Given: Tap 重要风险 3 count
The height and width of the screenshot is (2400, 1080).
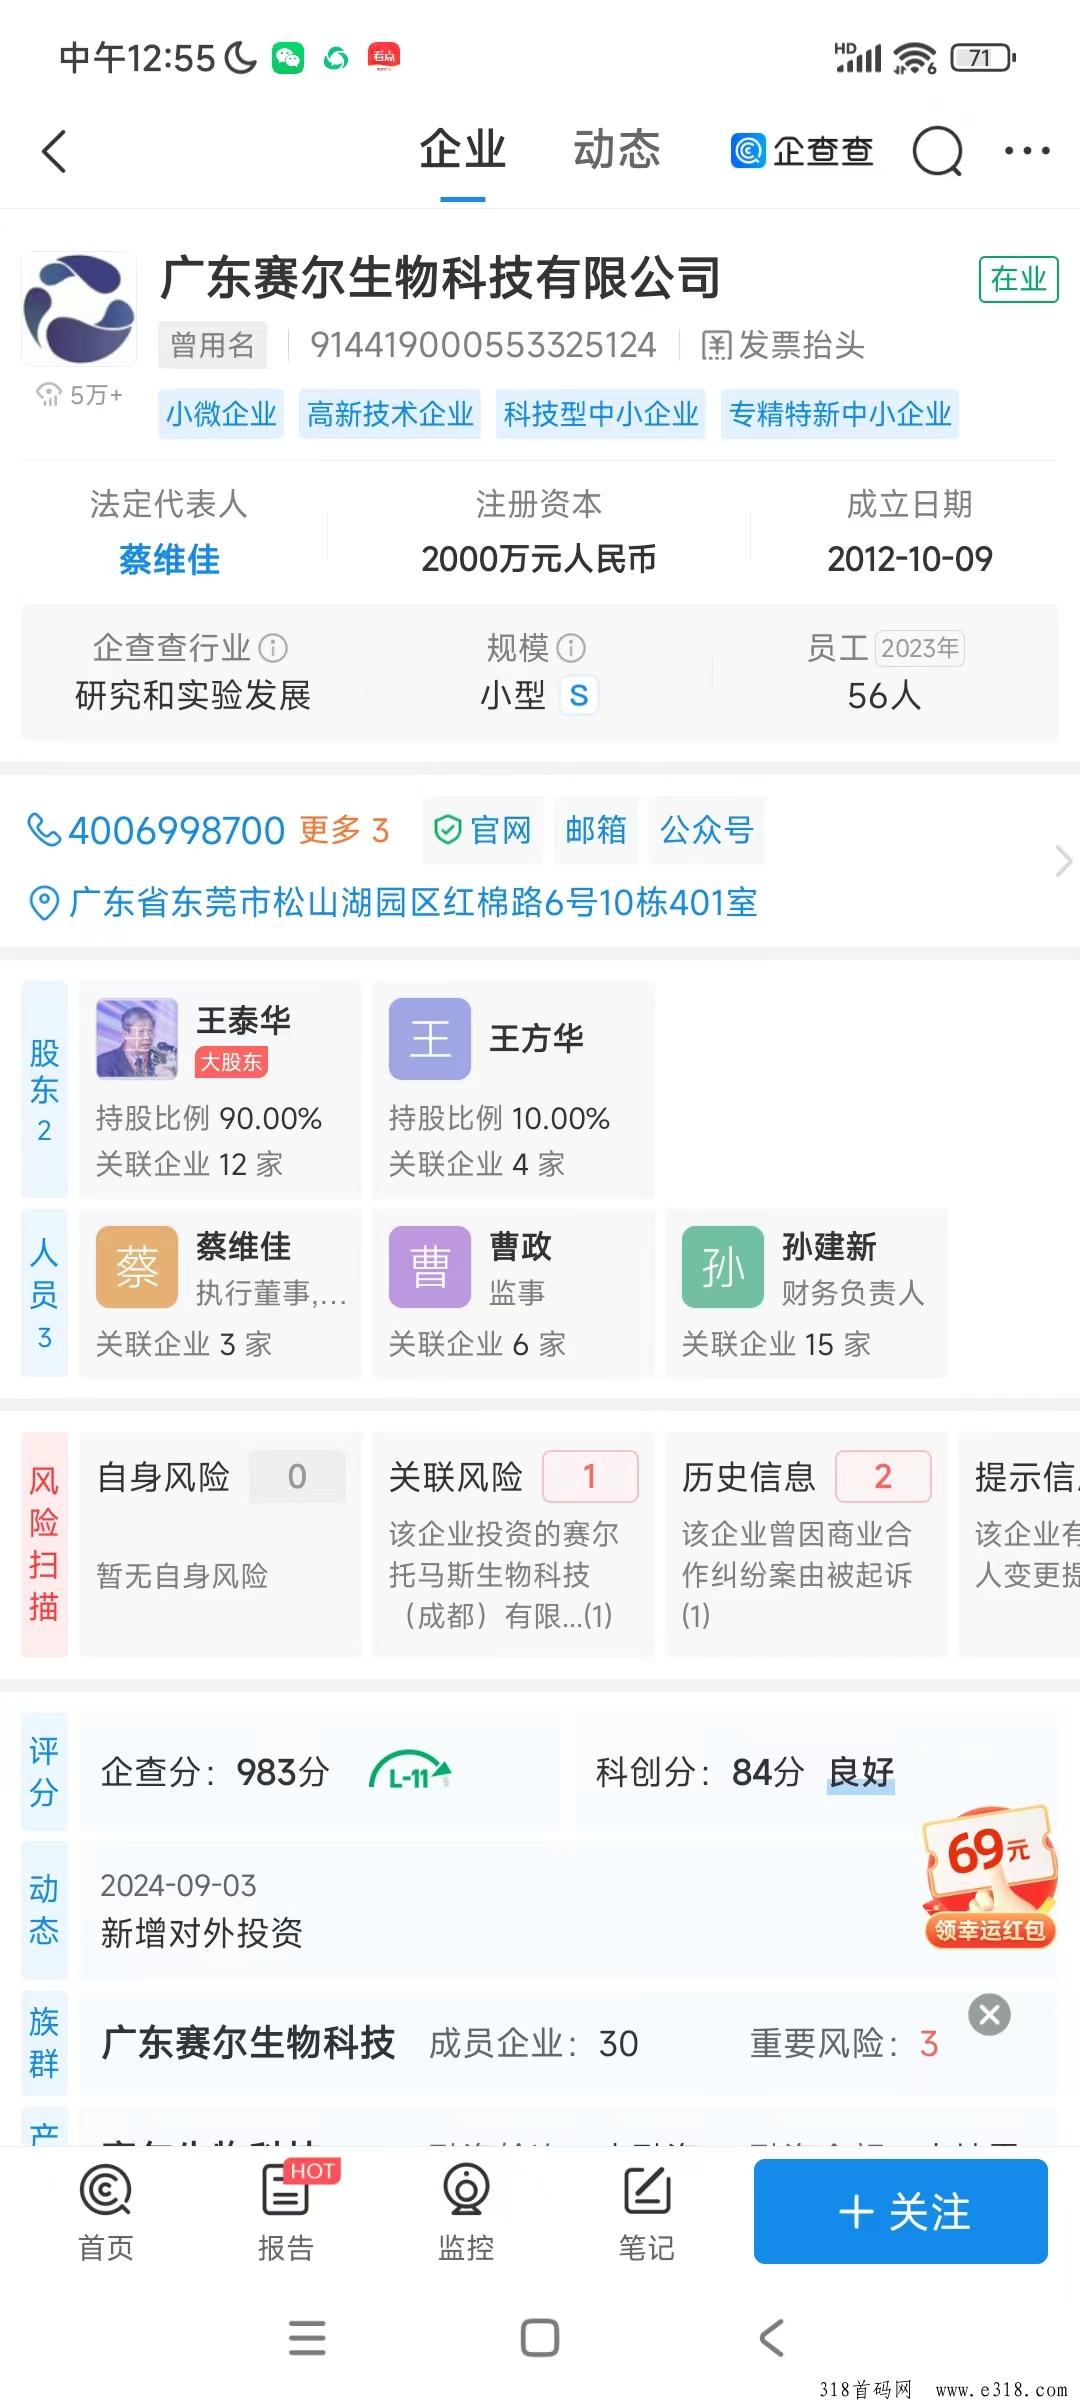Looking at the screenshot, I should tap(845, 2043).
